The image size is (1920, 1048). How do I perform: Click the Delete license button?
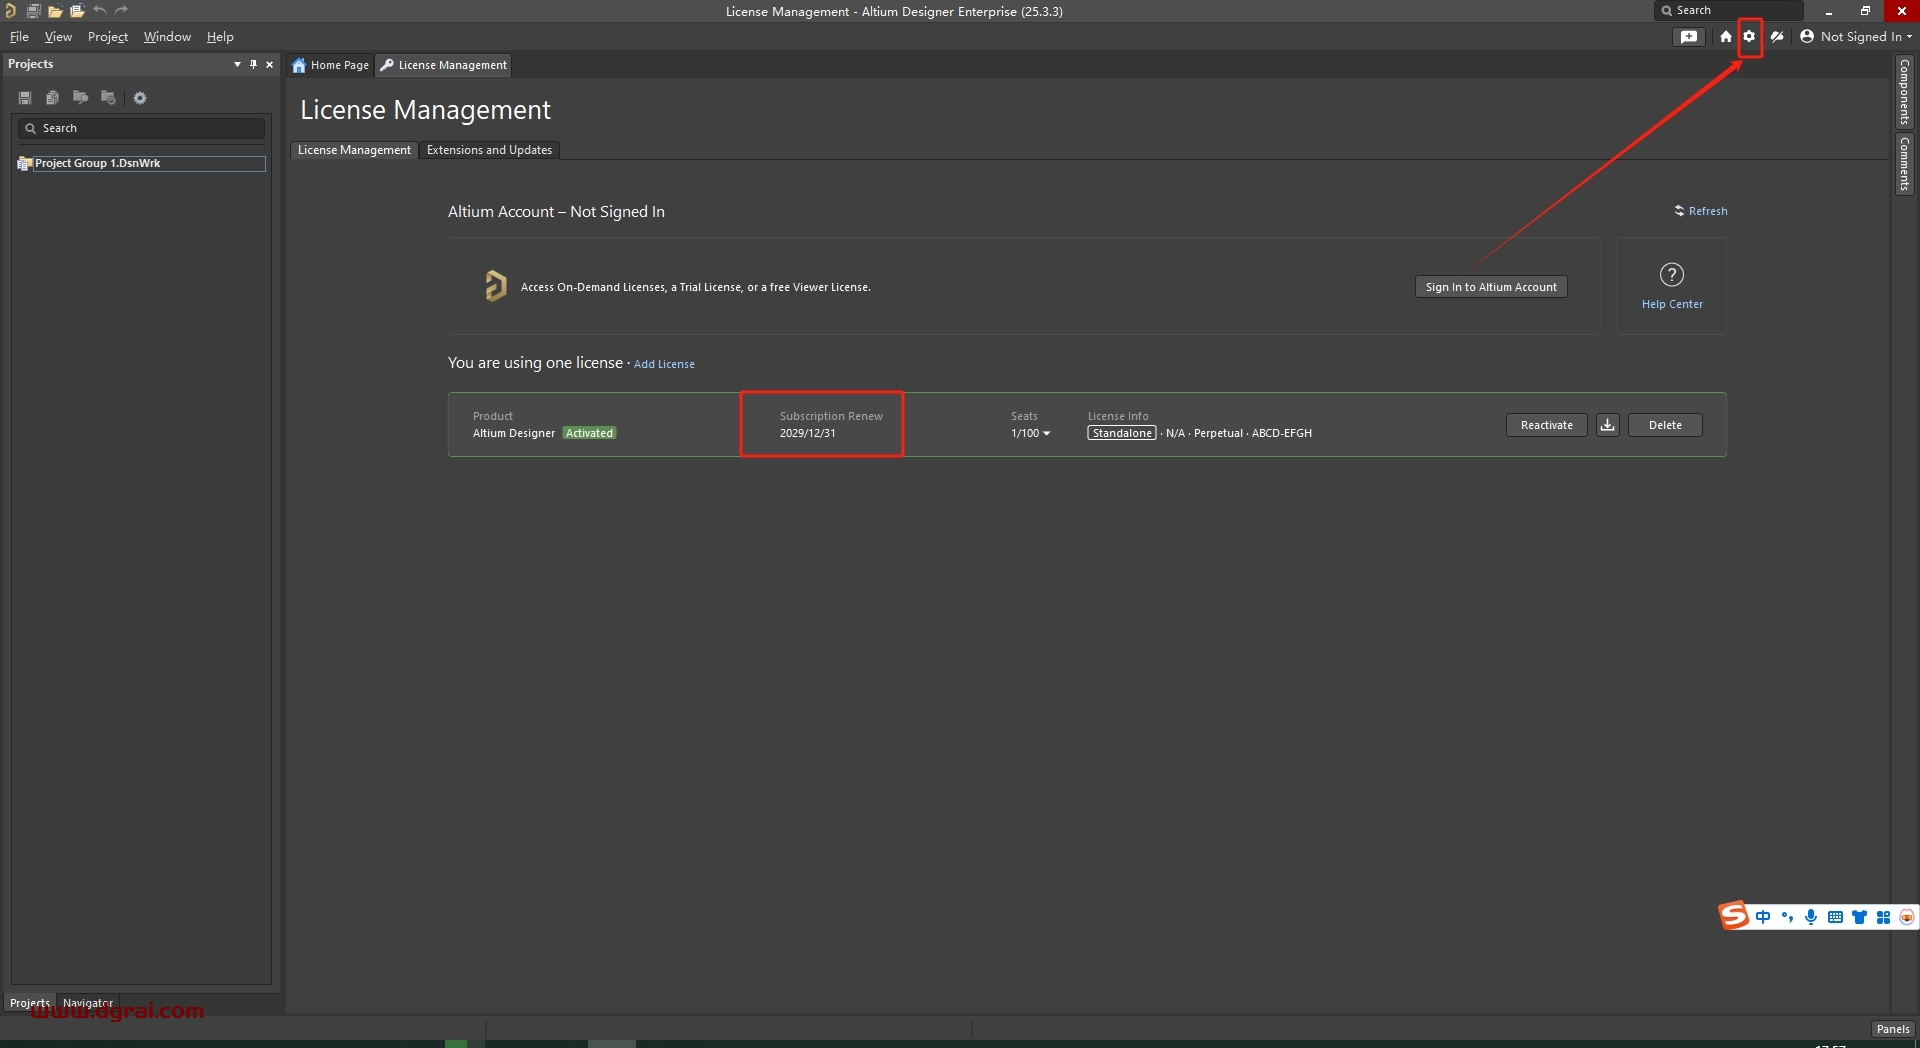point(1665,425)
